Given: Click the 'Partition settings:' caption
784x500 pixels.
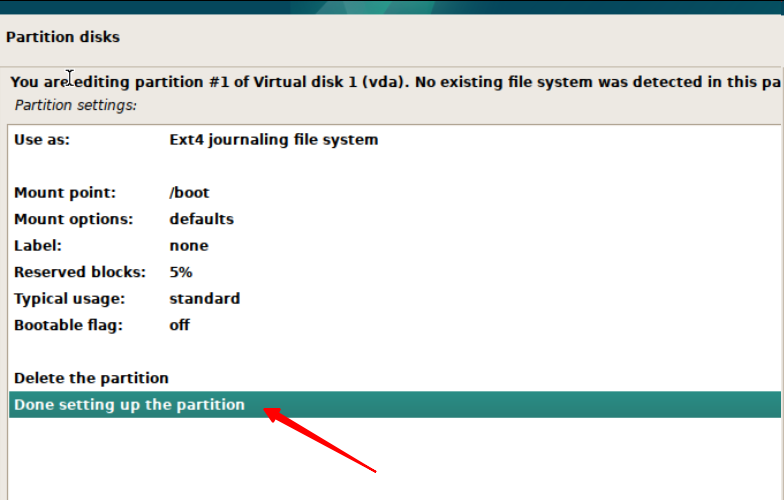Looking at the screenshot, I should click(x=76, y=104).
